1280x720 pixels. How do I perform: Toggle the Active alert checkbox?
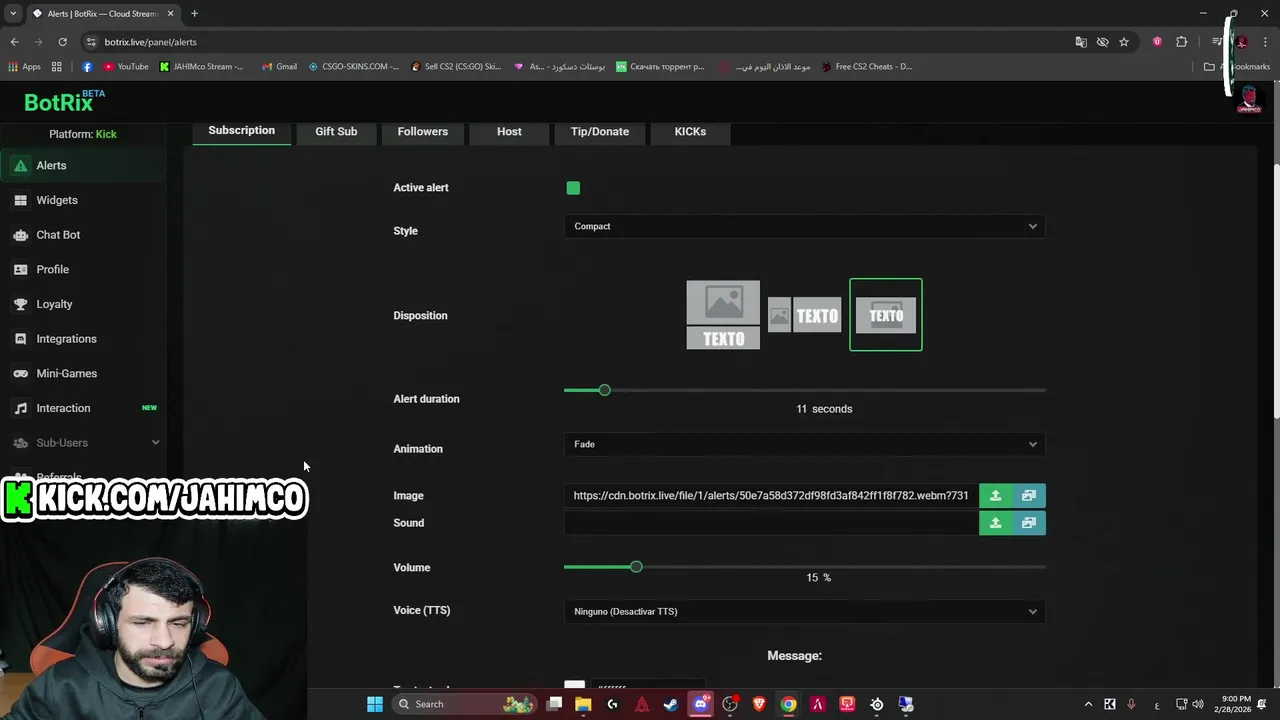(x=573, y=188)
